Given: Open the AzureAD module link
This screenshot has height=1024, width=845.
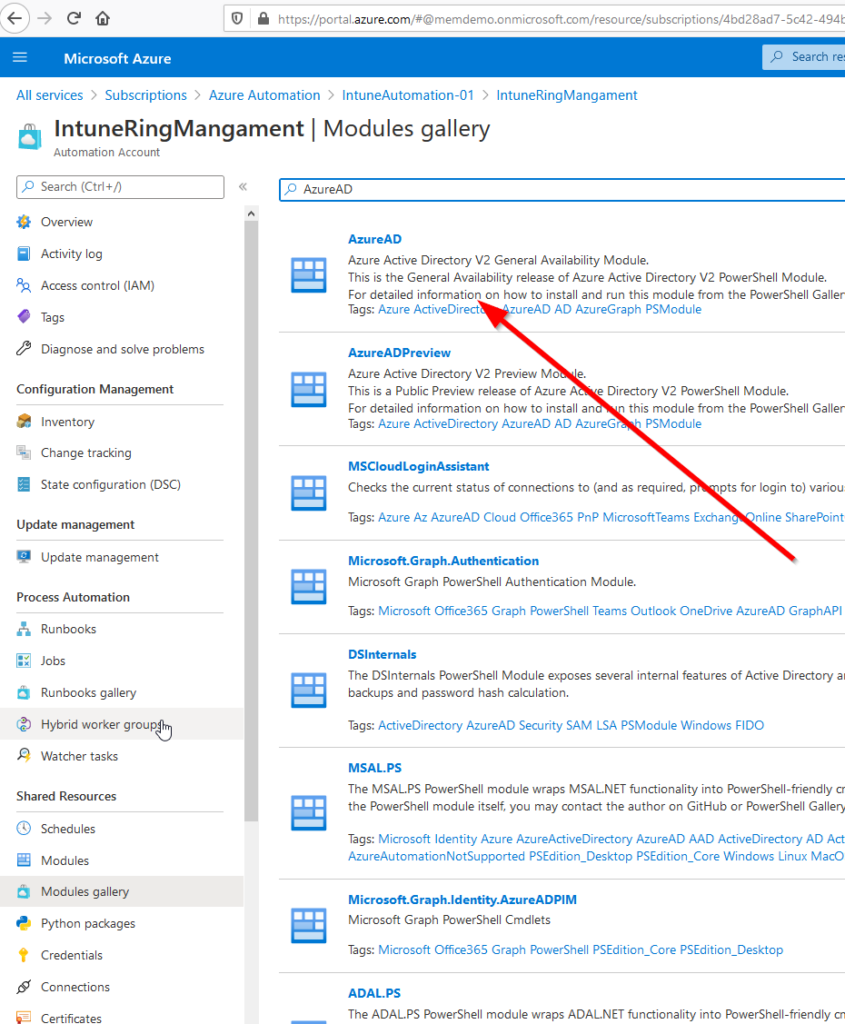Looking at the screenshot, I should click(375, 239).
